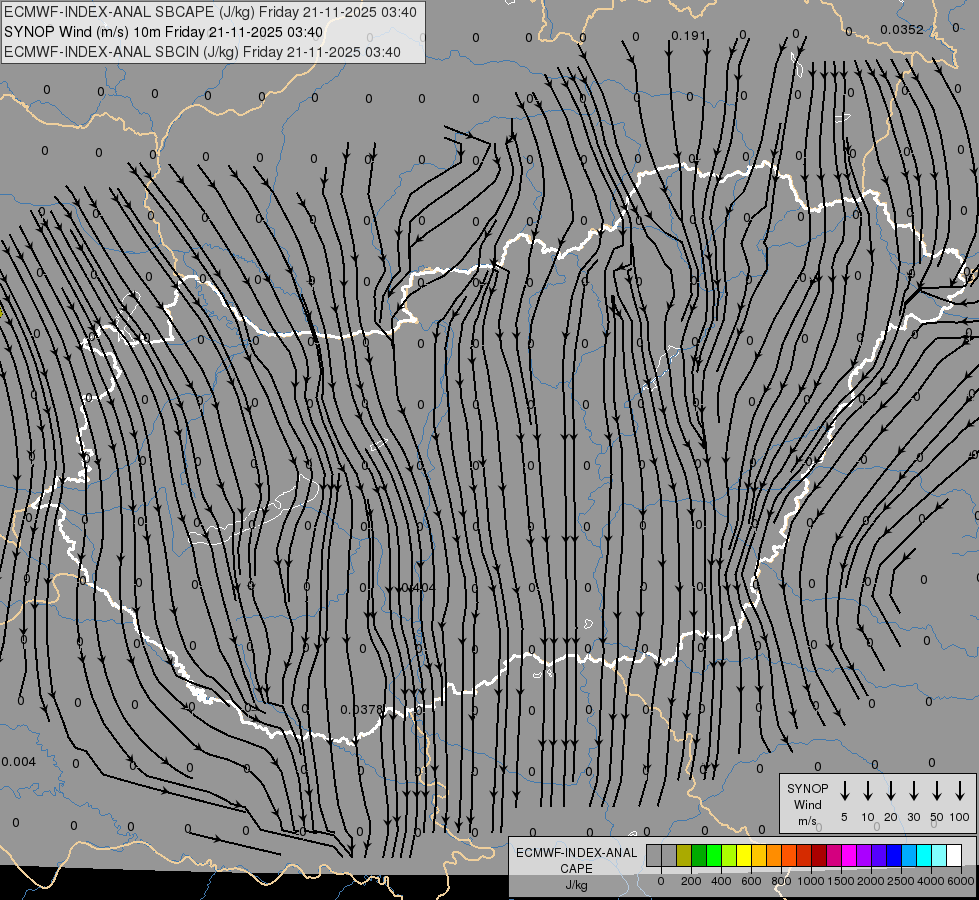Click the map value '0.0378'

point(361,710)
